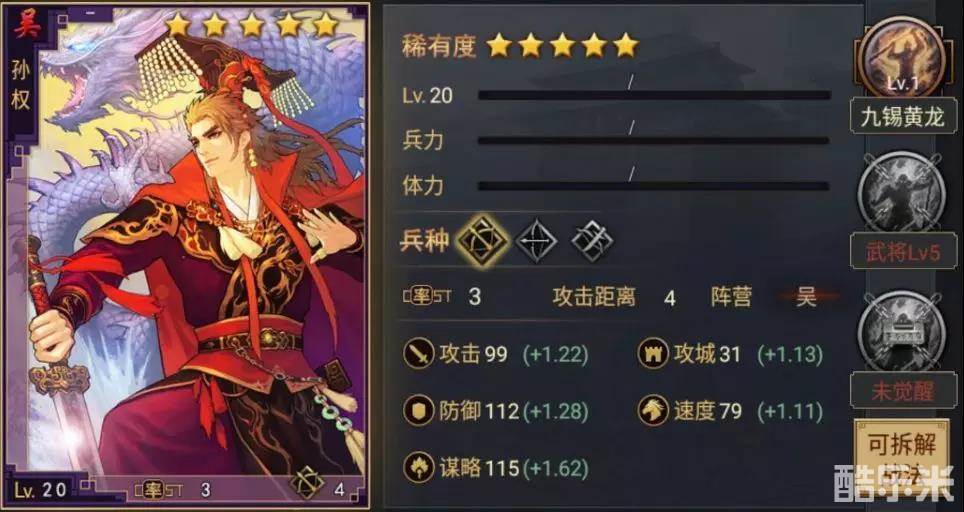Click the 武将Lv5 unlock label

tap(903, 251)
